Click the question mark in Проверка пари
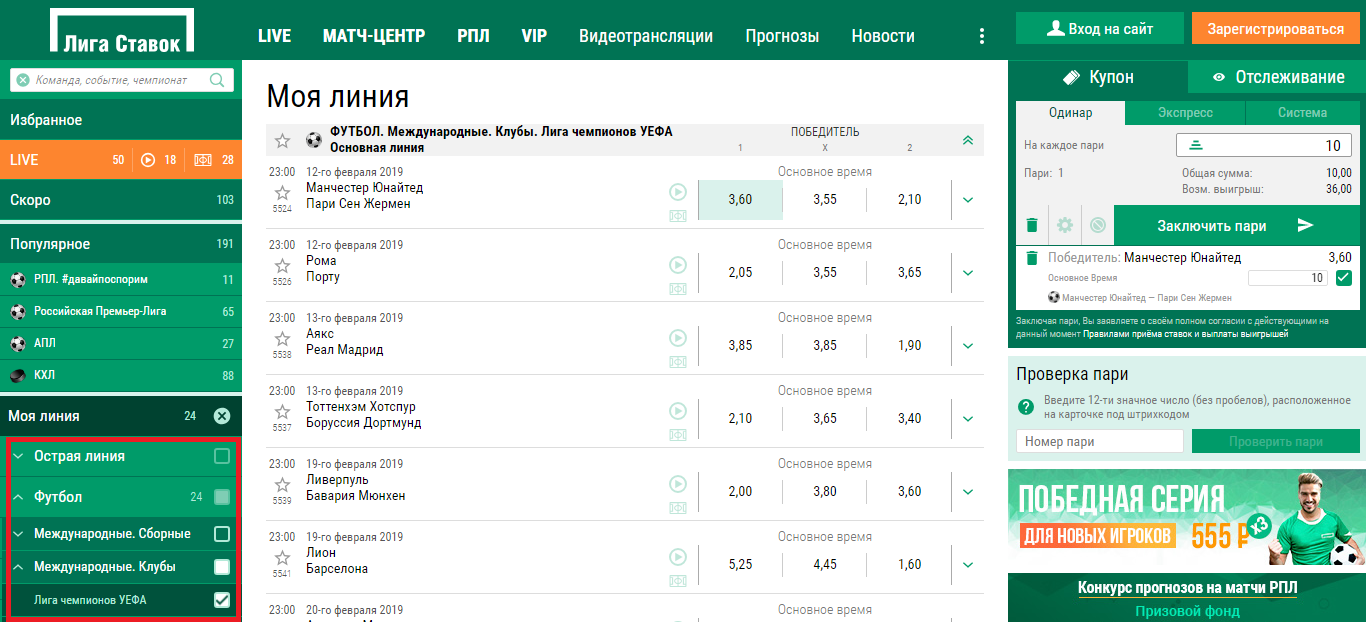This screenshot has width=1366, height=624. [x=1025, y=407]
